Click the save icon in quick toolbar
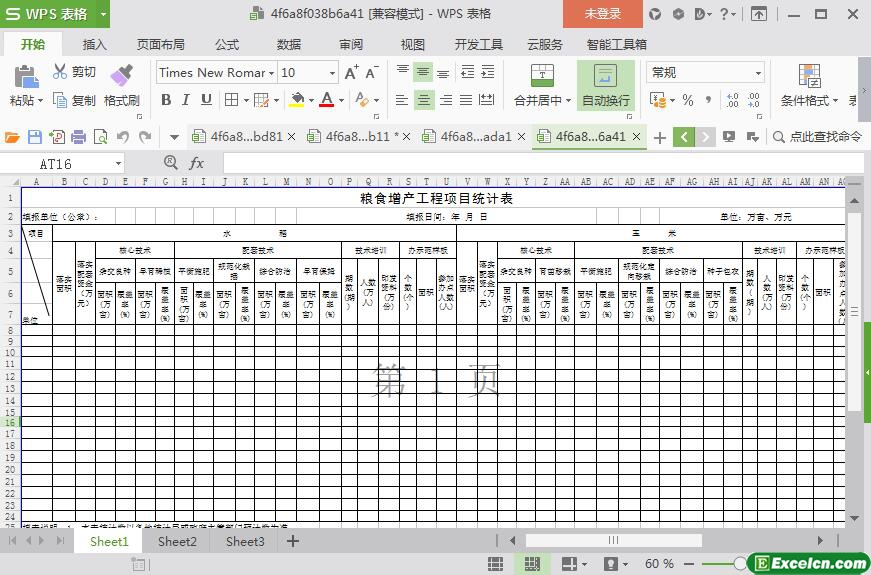This screenshot has width=871, height=575. (x=35, y=137)
